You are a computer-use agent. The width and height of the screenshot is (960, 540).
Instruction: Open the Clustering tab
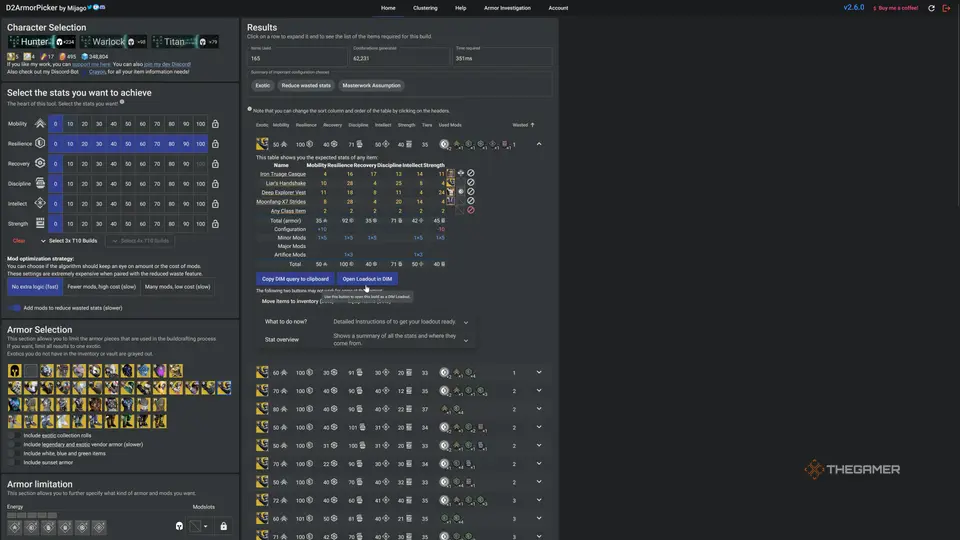[425, 8]
